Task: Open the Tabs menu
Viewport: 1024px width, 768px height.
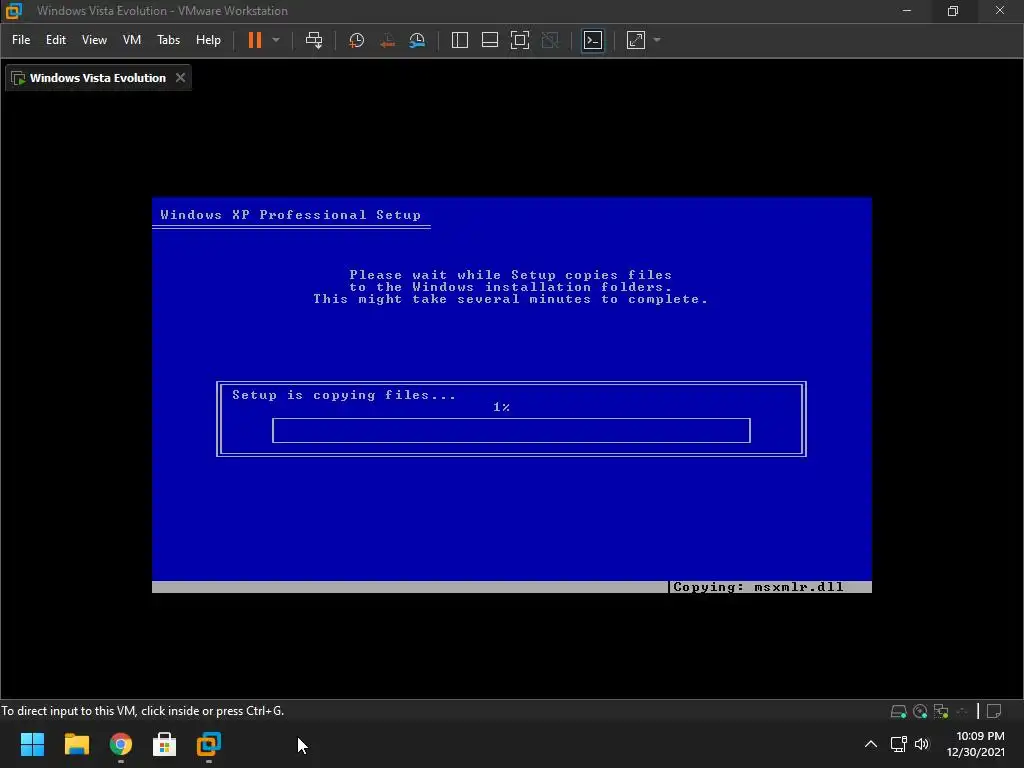Action: point(168,40)
